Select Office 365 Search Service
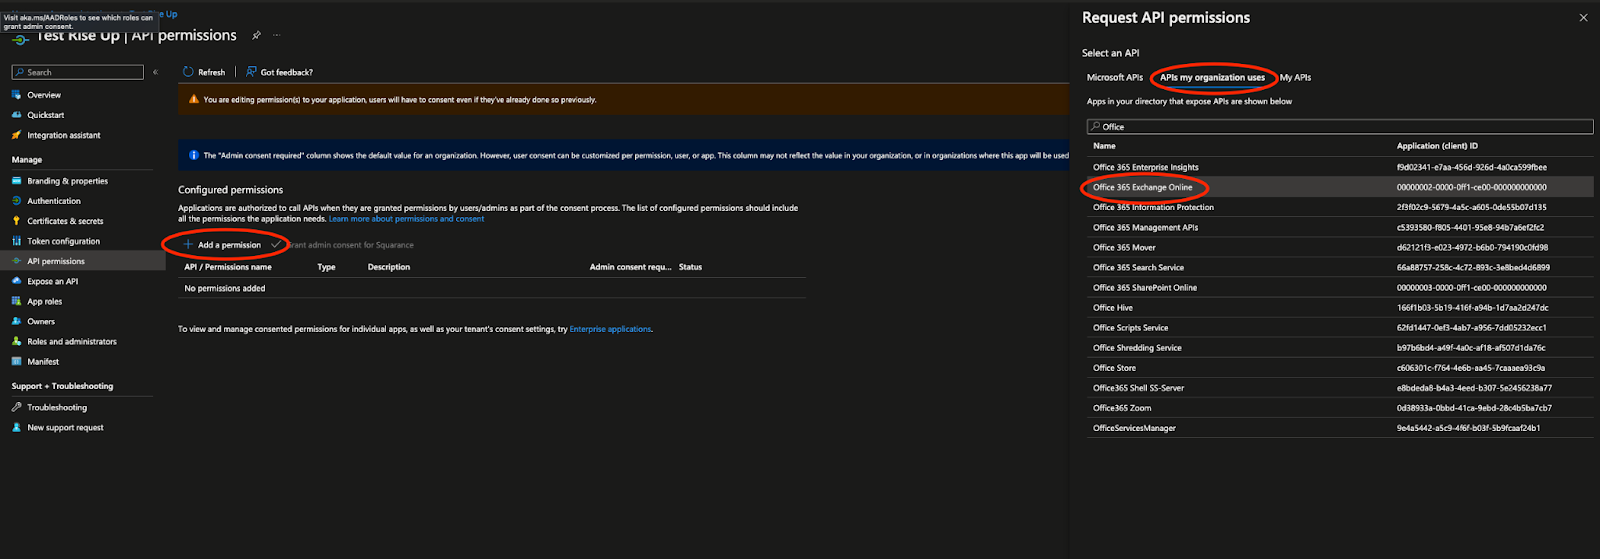 pos(1340,267)
